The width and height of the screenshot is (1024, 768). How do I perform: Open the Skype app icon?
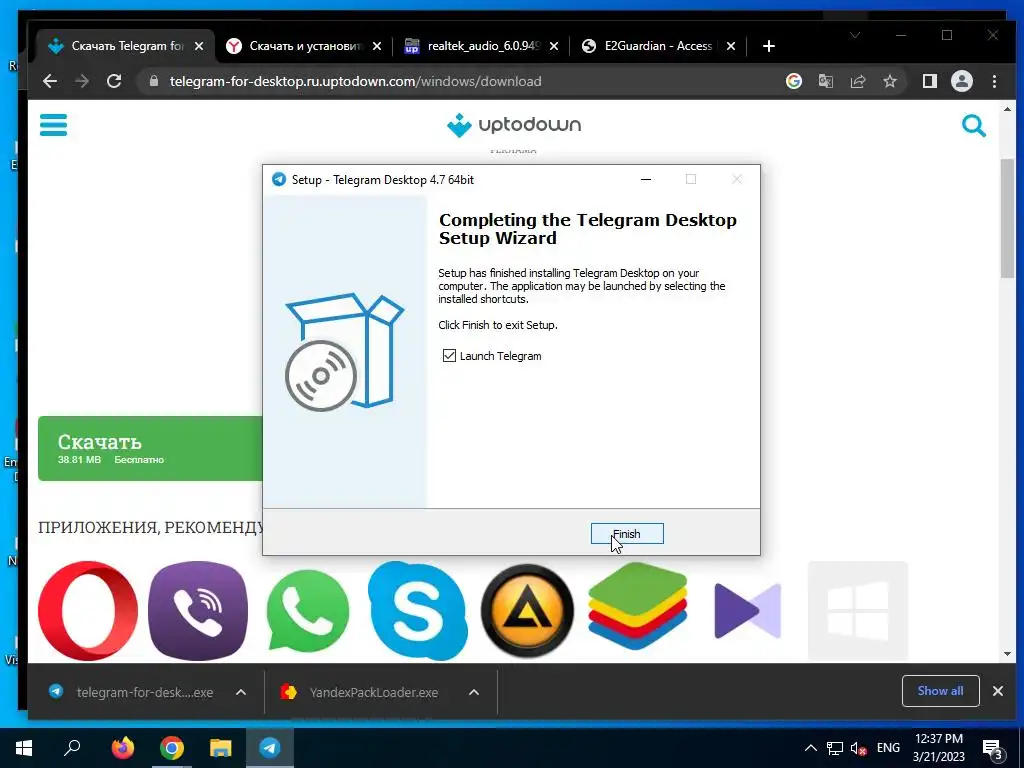pos(417,611)
